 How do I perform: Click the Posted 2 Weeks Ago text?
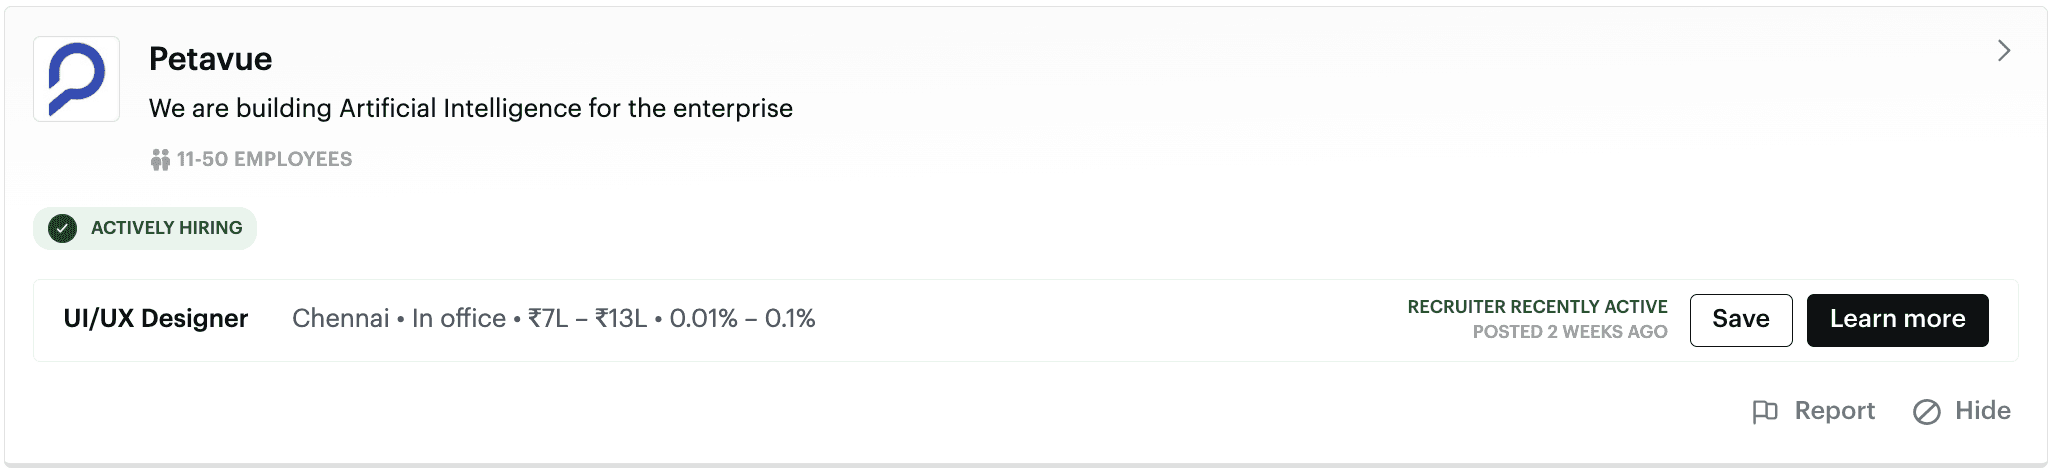(1569, 332)
